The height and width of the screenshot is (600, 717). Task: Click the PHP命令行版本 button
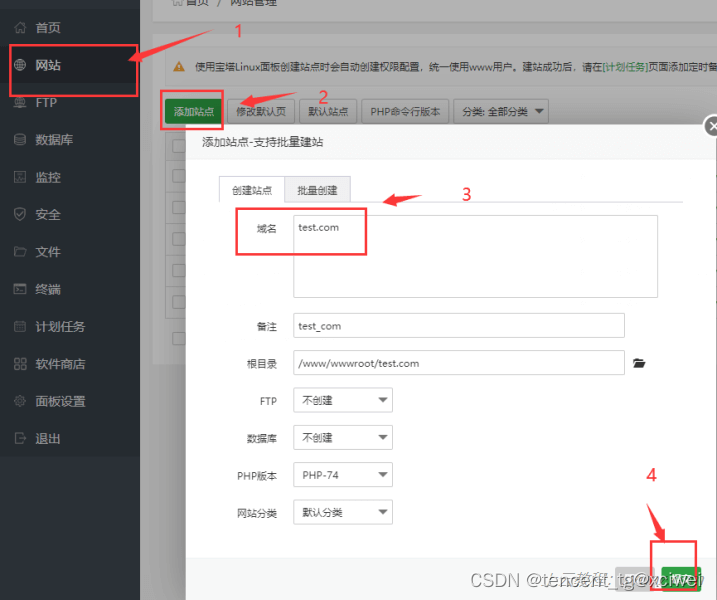(405, 111)
